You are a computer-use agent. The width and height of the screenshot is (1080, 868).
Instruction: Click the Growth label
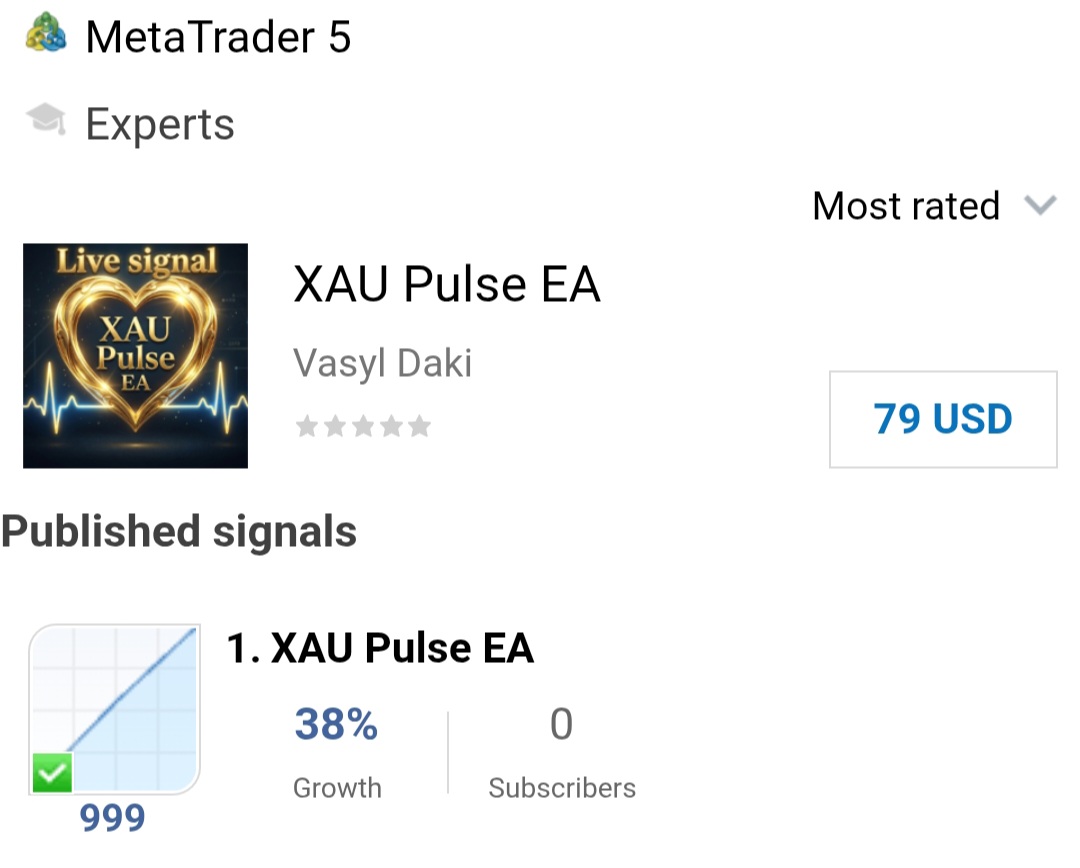[337, 788]
